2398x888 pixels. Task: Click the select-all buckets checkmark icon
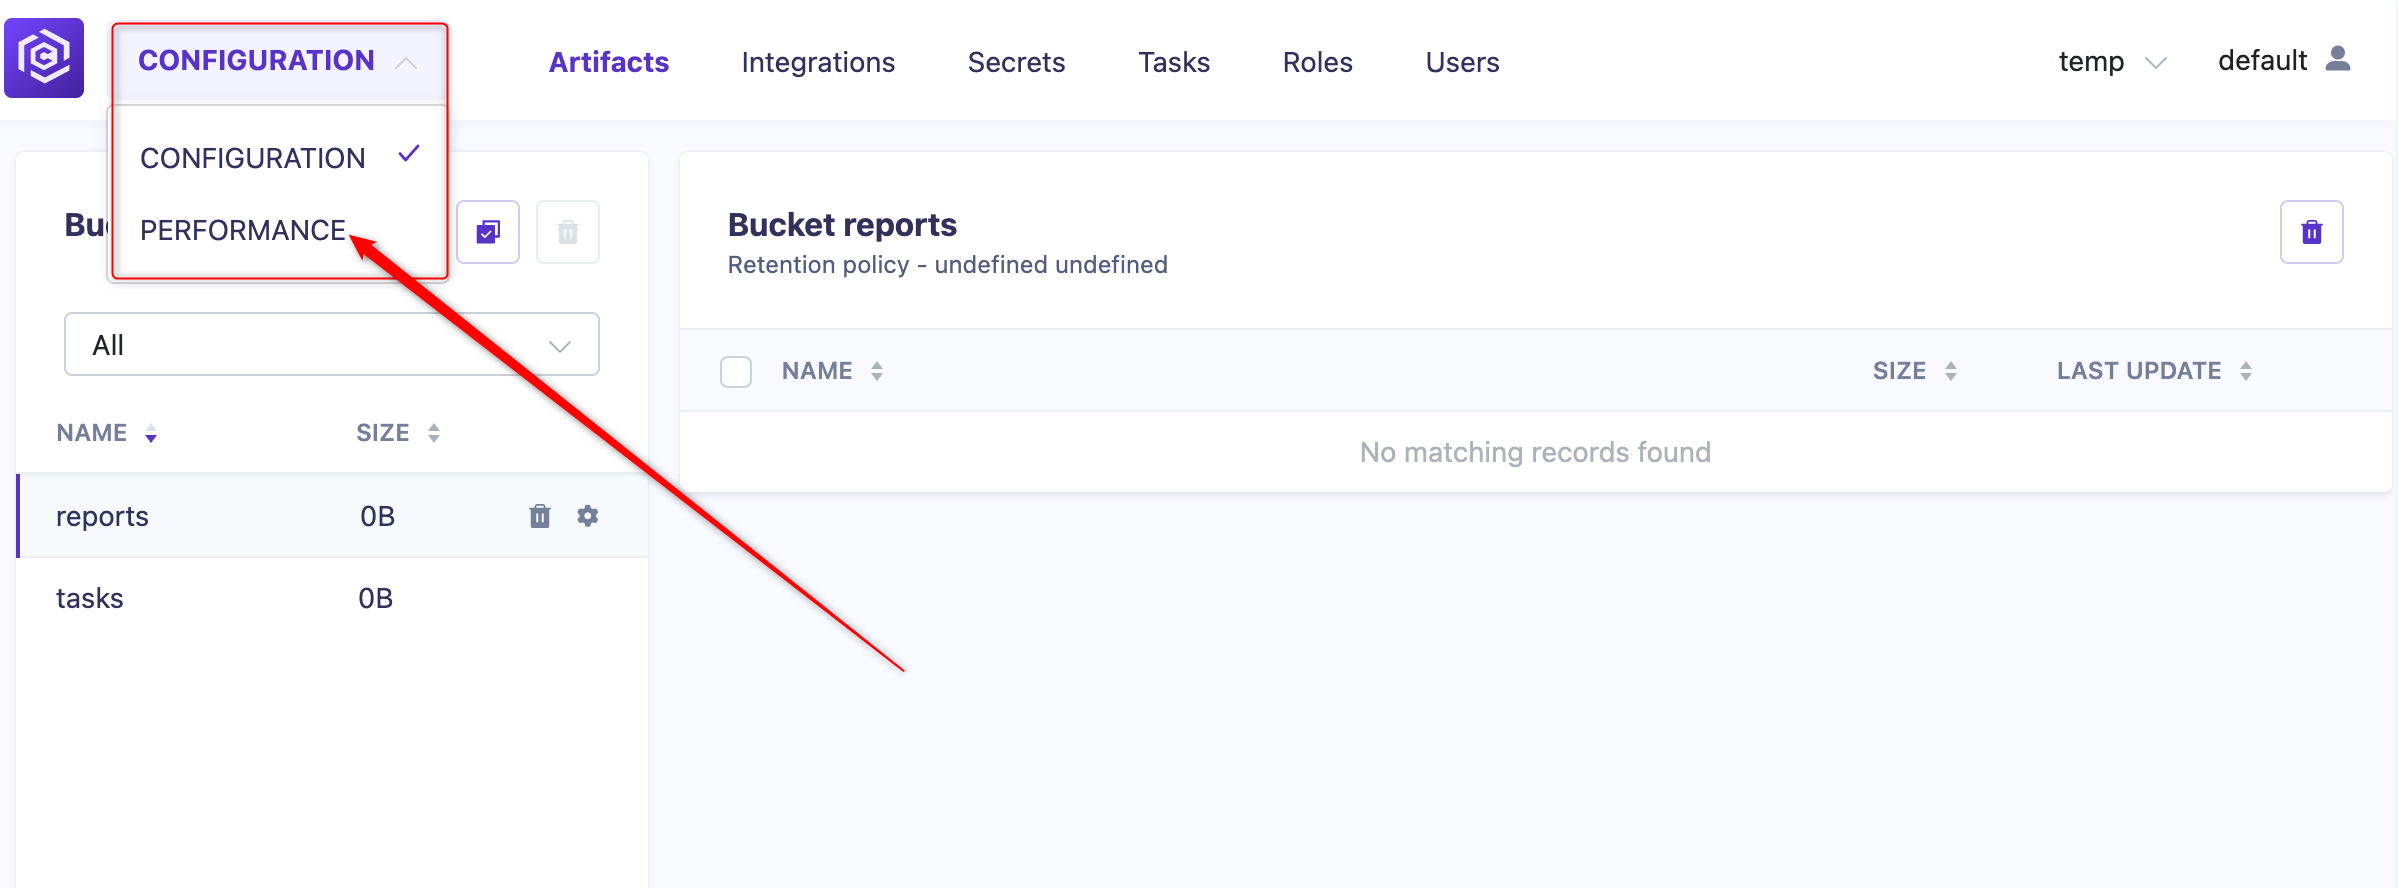click(x=488, y=232)
